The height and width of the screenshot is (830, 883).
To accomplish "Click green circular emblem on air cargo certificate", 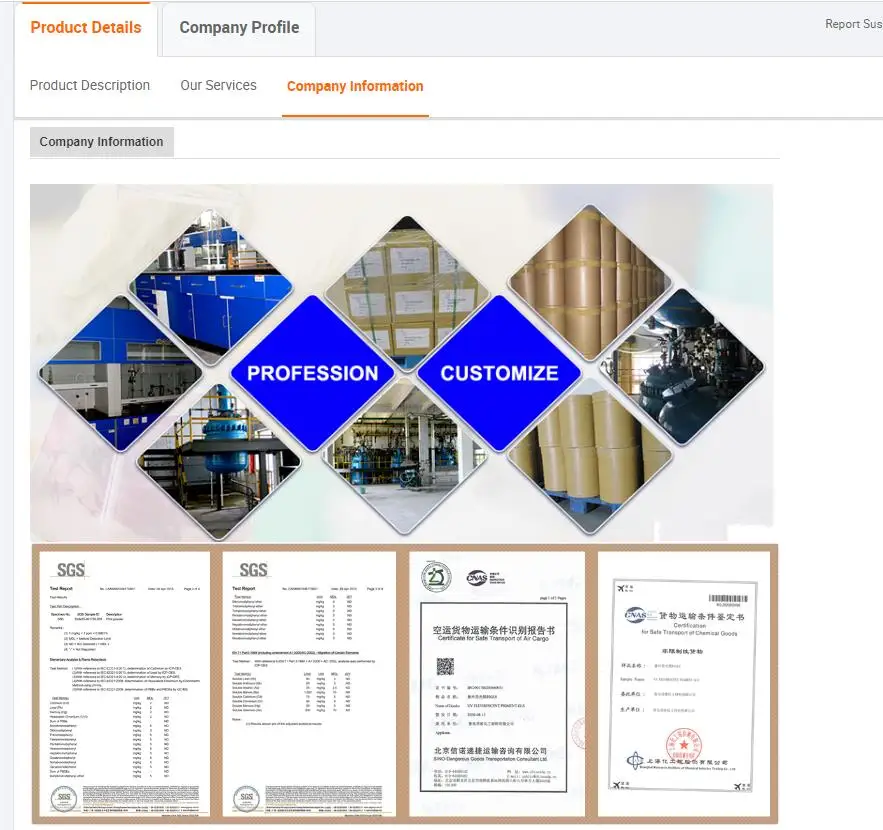I will click(436, 577).
